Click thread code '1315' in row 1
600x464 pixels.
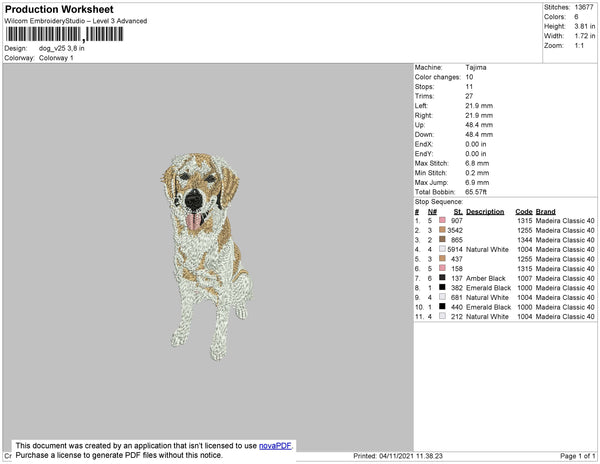coord(525,221)
